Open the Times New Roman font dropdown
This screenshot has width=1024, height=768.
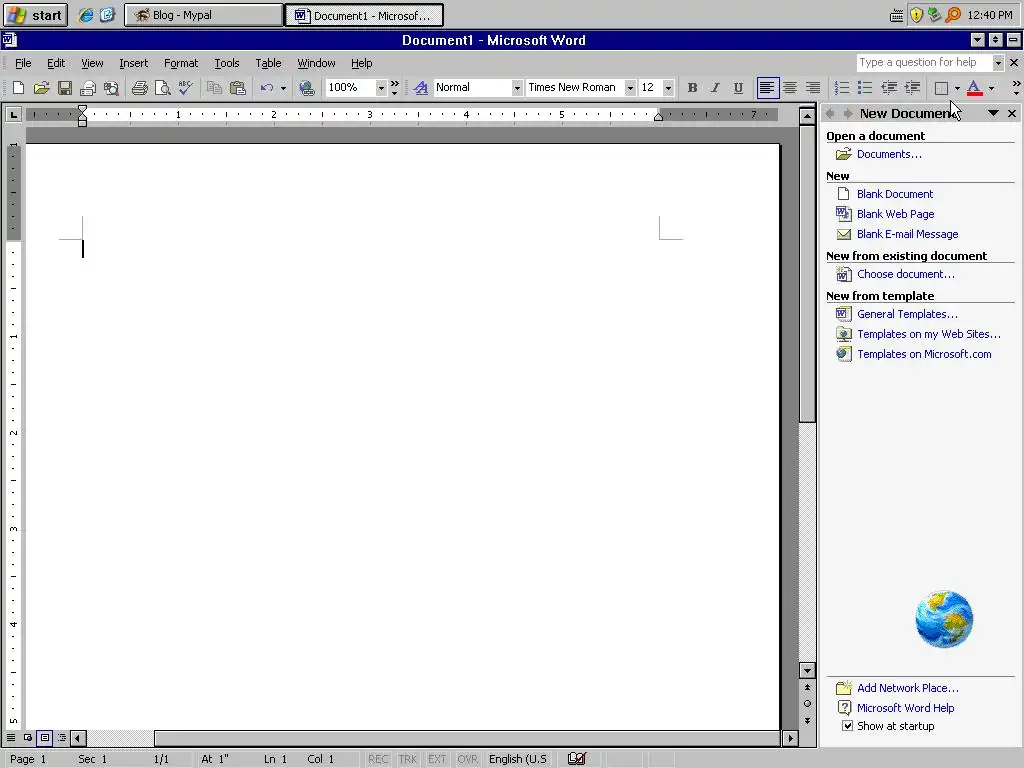tap(630, 88)
